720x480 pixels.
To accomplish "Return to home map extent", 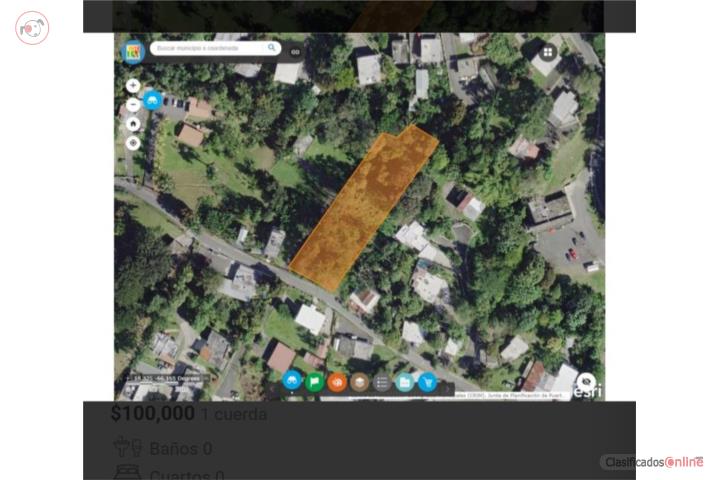I will pos(133,124).
